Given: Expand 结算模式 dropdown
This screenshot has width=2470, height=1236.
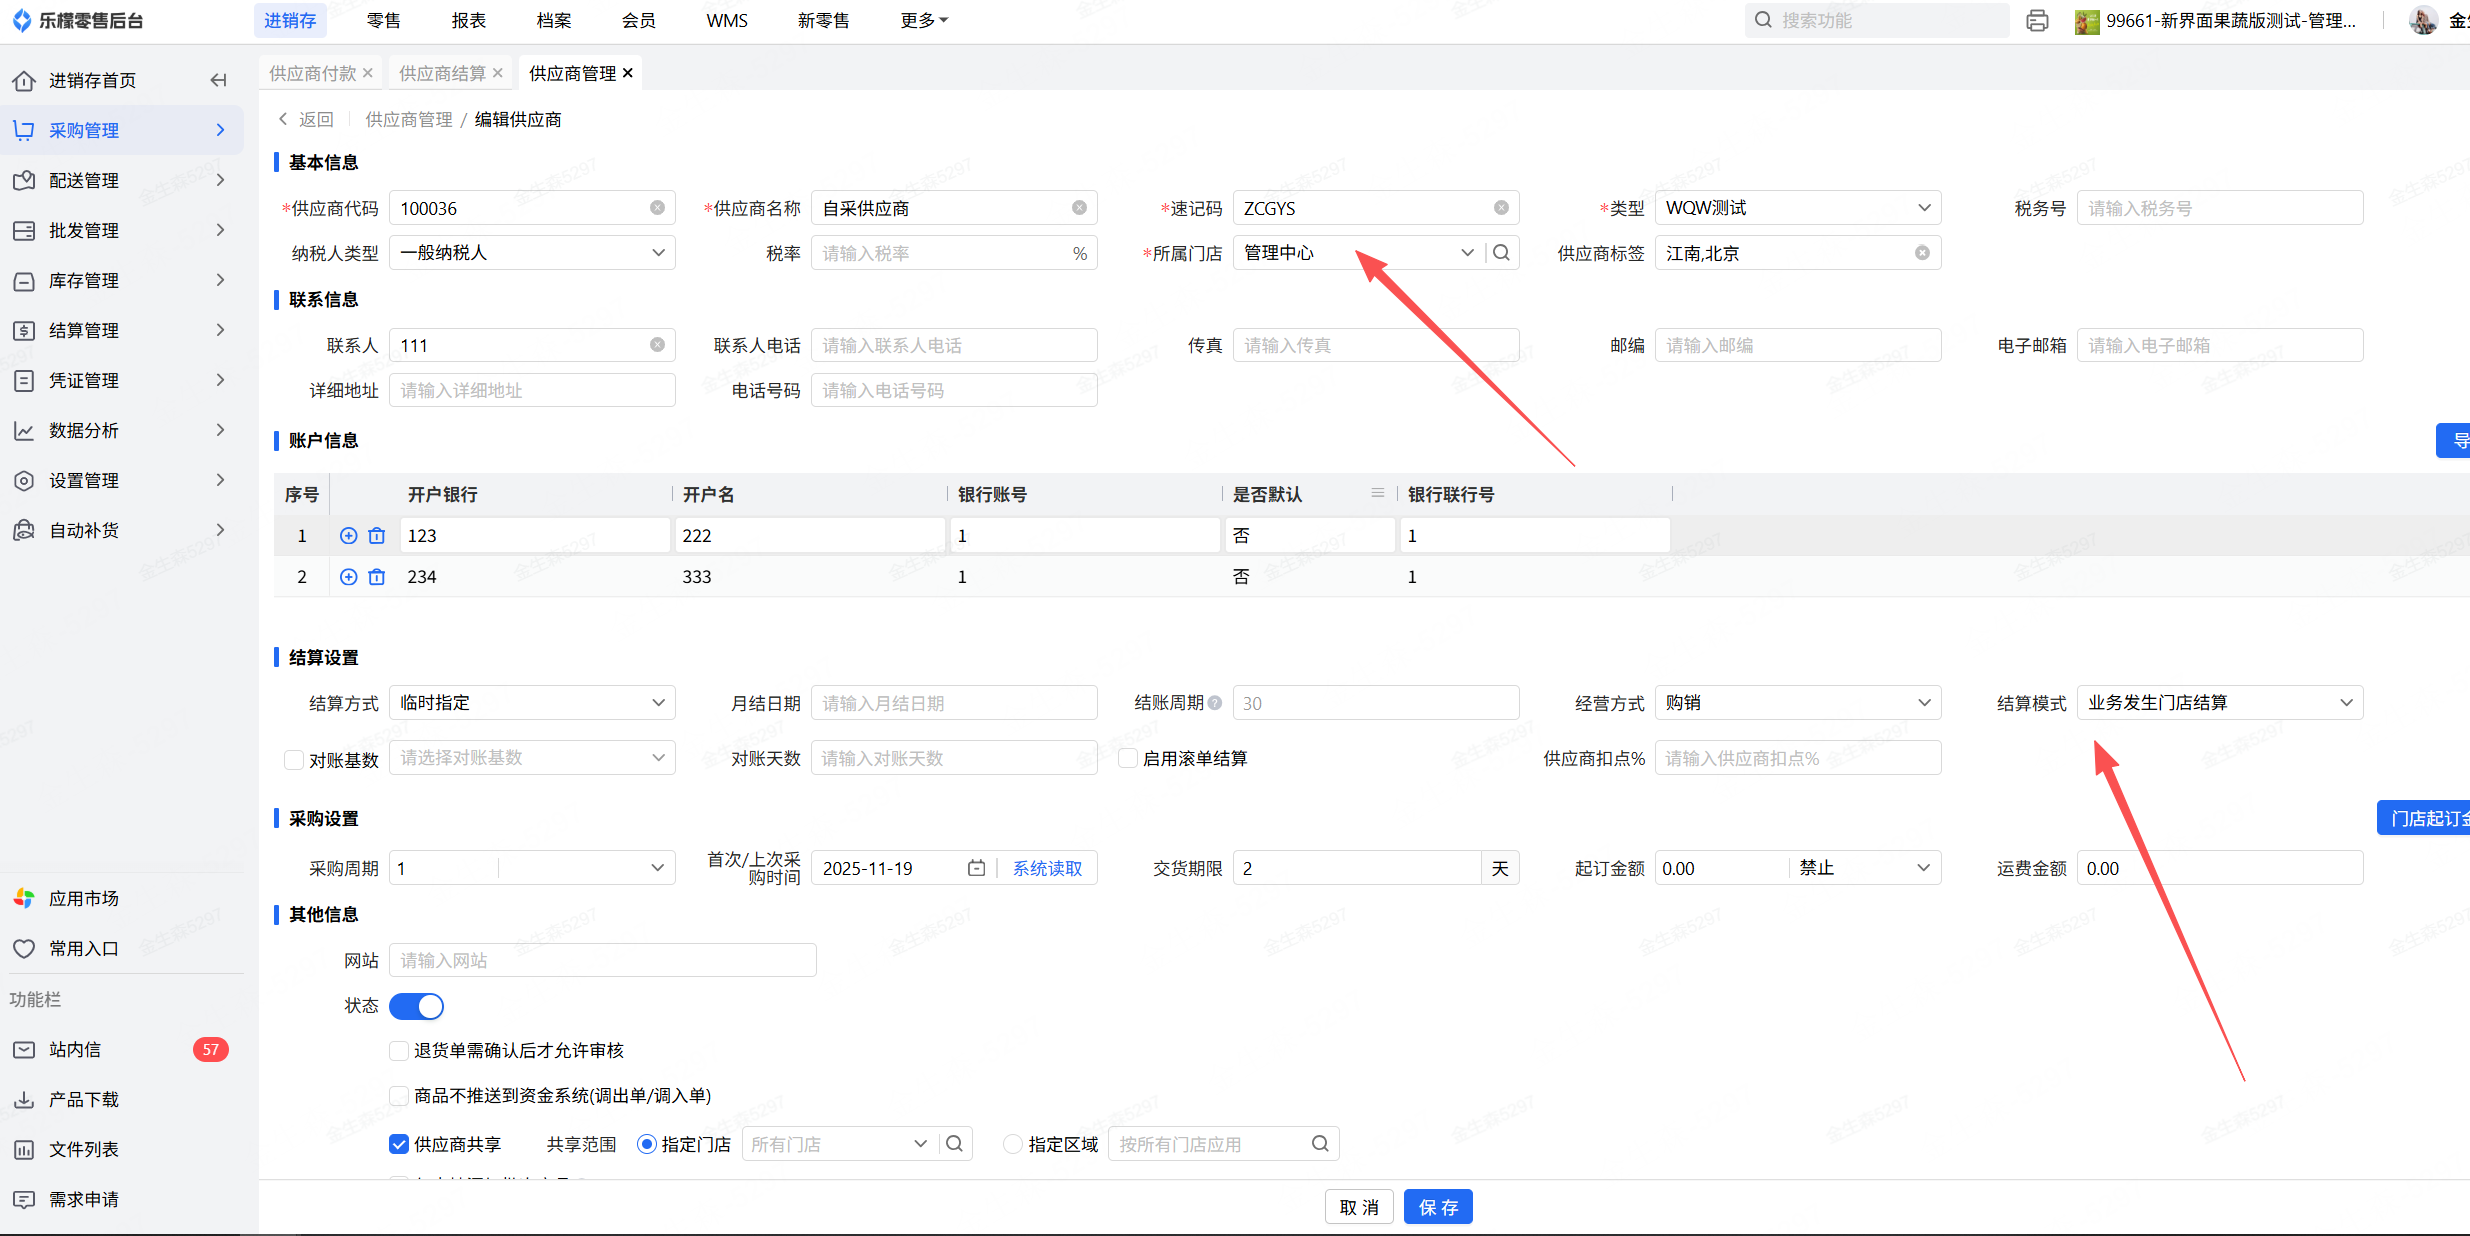Looking at the screenshot, I should coord(2220,703).
